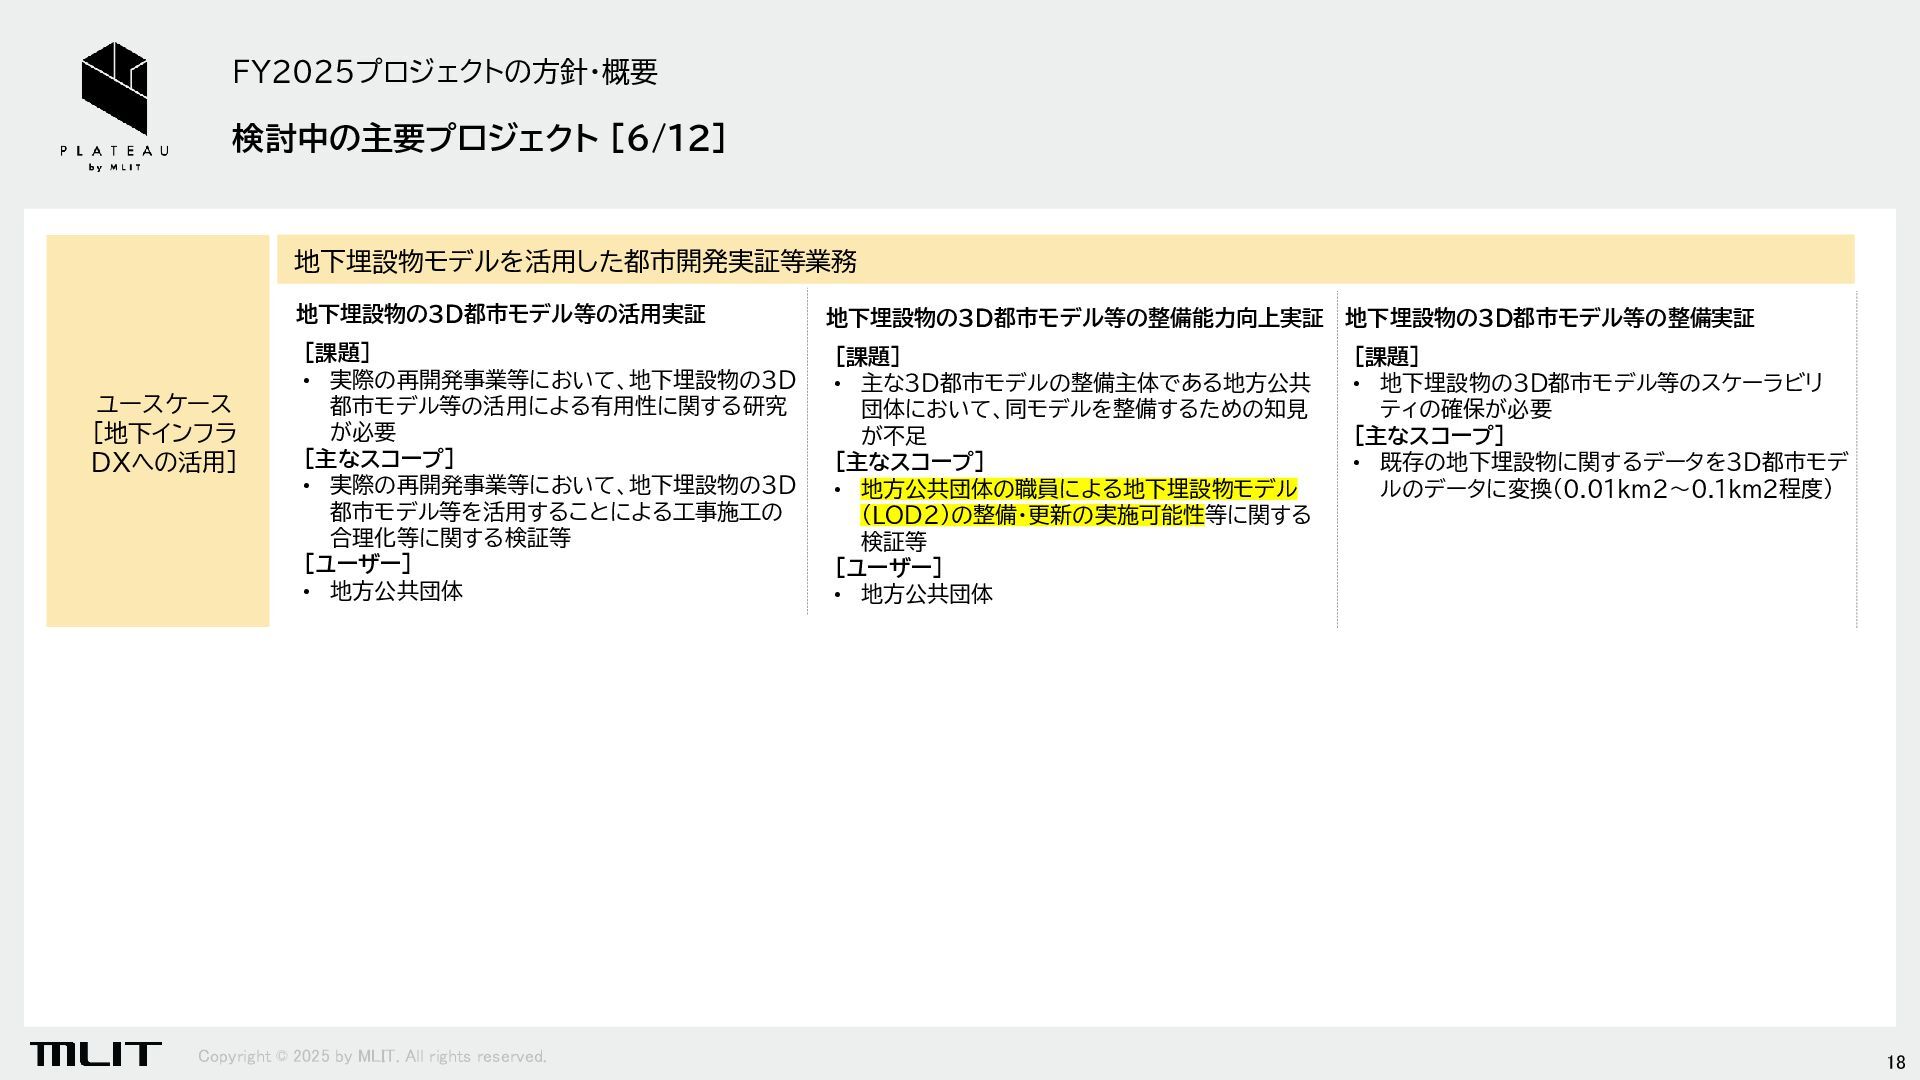The height and width of the screenshot is (1080, 1920).
Task: Click the FY2025プロジェクトの方針・概要 heading
Action: (x=444, y=72)
